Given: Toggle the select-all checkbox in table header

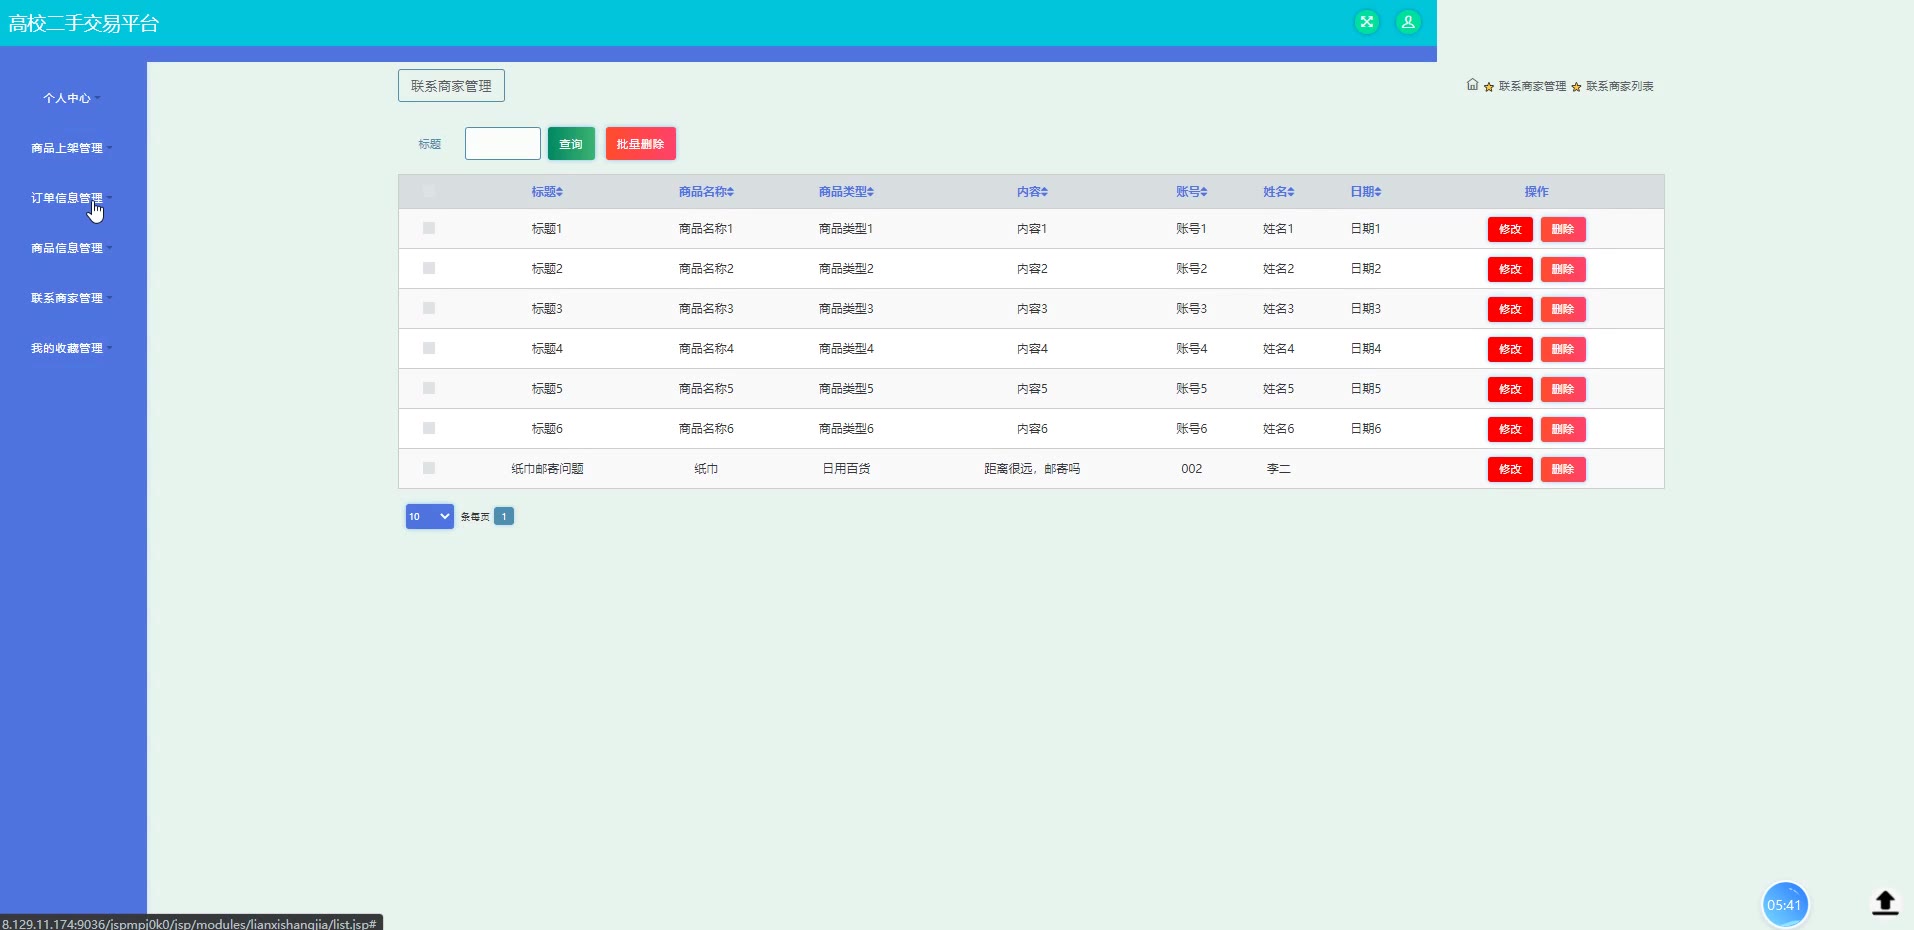Looking at the screenshot, I should pos(429,191).
